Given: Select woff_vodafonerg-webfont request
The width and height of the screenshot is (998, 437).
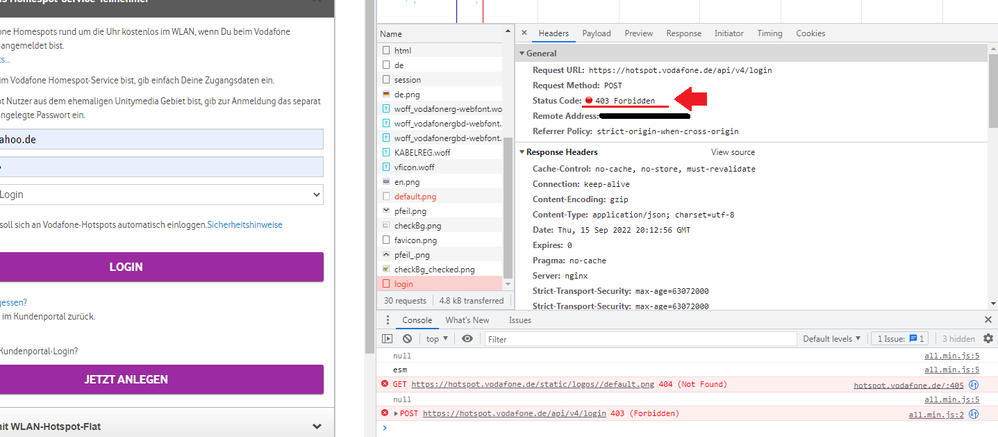Looking at the screenshot, I should tap(440, 109).
